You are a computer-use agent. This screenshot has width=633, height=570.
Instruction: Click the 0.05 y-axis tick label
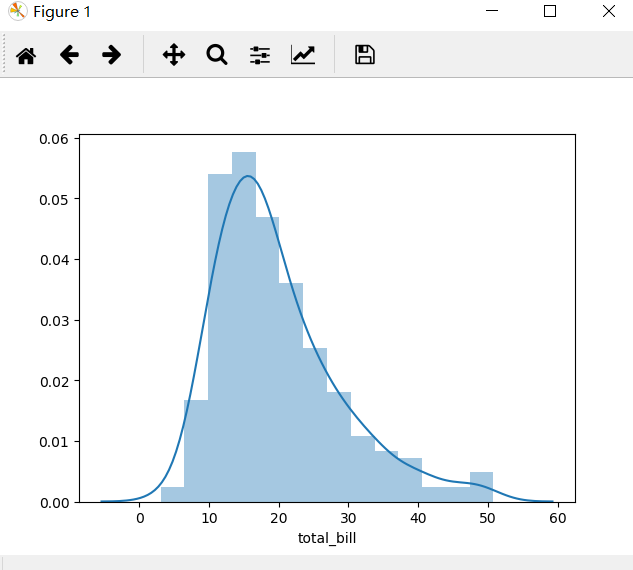click(54, 200)
